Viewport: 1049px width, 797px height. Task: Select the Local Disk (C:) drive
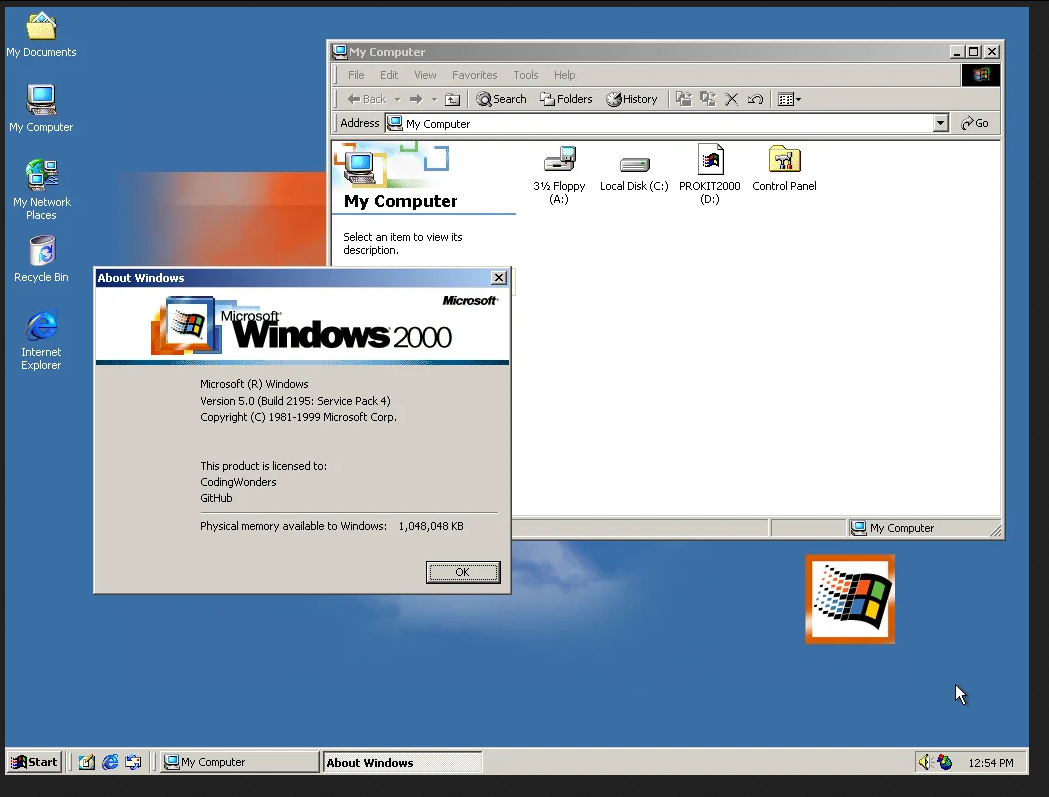pyautogui.click(x=634, y=174)
